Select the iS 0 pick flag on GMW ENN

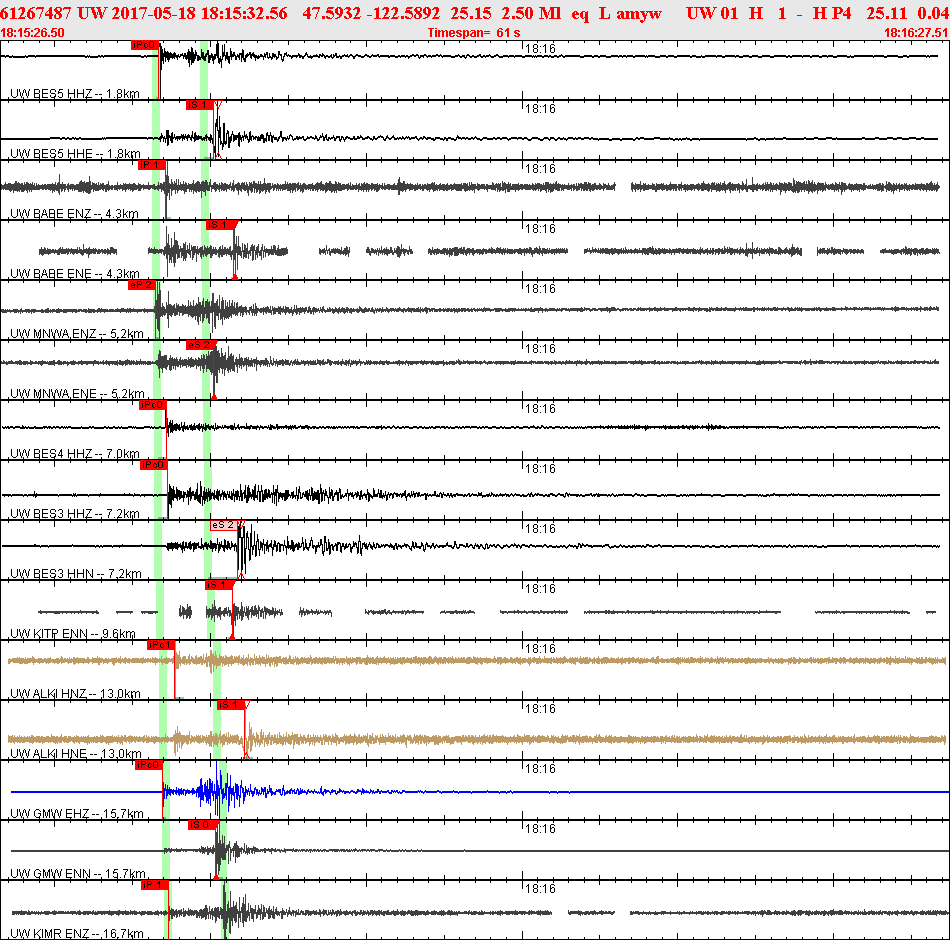click(x=202, y=825)
